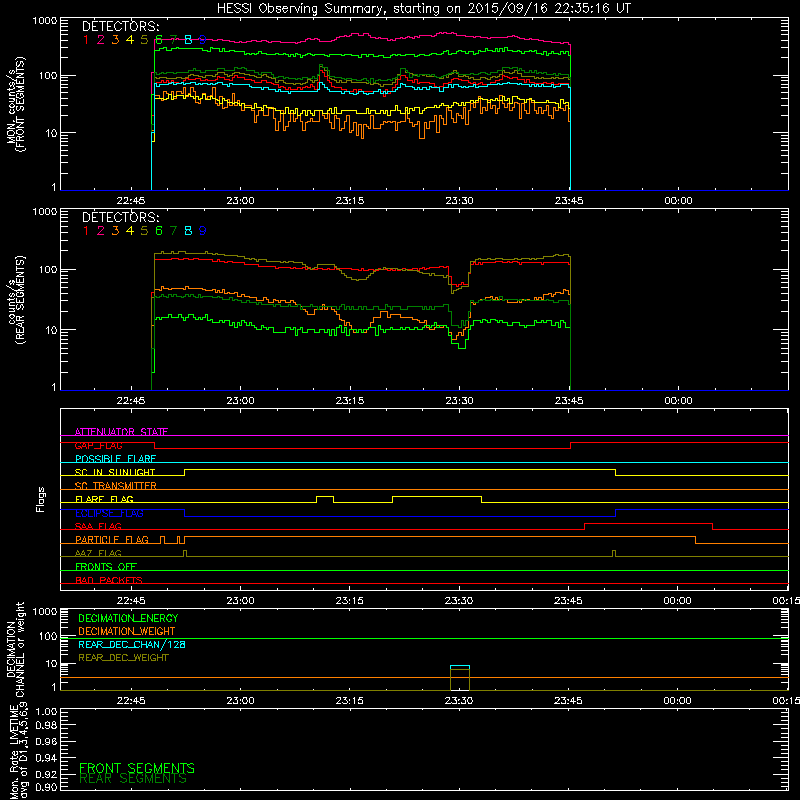Click the DETECTORS: label in the front segments panel
Image resolution: width=800 pixels, height=800 pixels.
pyautogui.click(x=121, y=26)
